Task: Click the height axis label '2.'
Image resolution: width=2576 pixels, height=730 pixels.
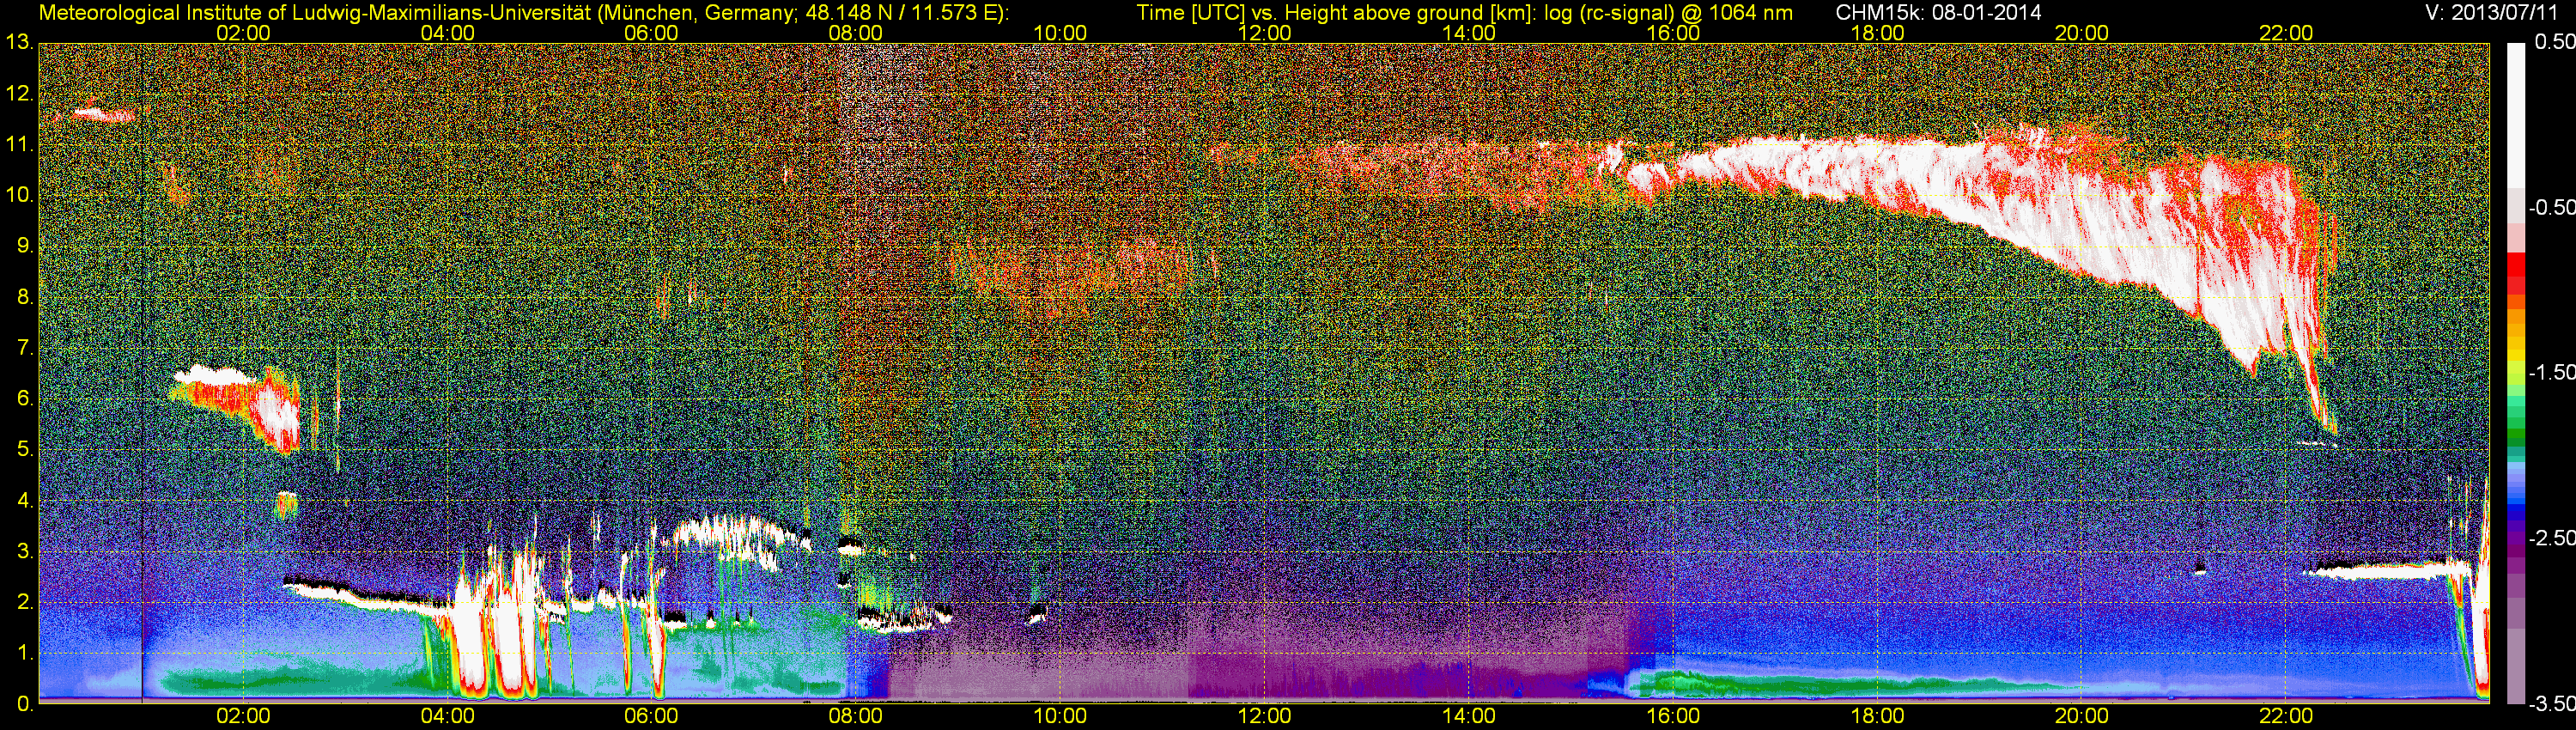Action: point(24,602)
